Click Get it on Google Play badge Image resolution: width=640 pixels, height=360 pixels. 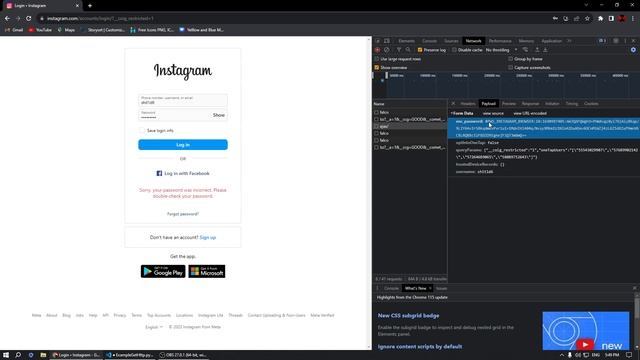163,271
